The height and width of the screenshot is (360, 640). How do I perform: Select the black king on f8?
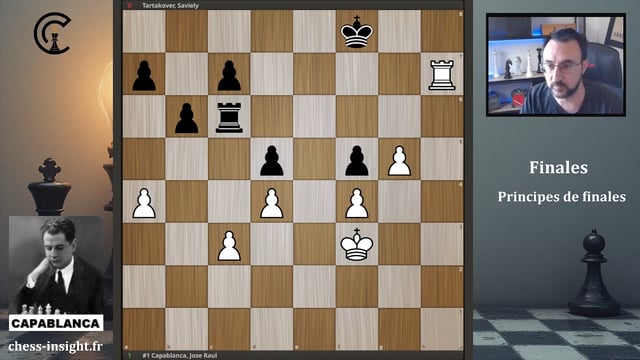point(357,32)
